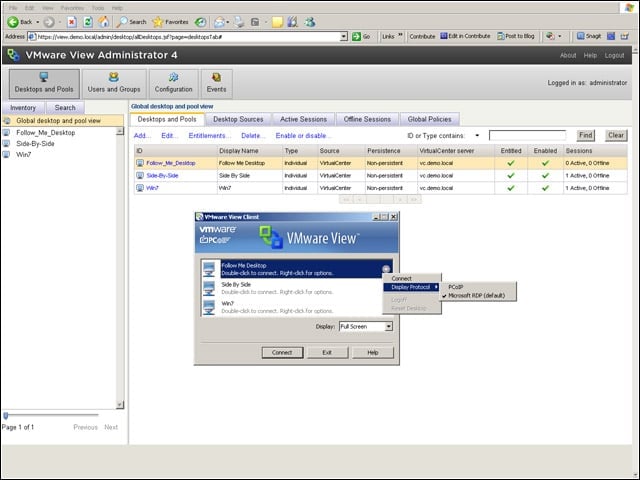Click sidebar page slider handle

click(6, 416)
